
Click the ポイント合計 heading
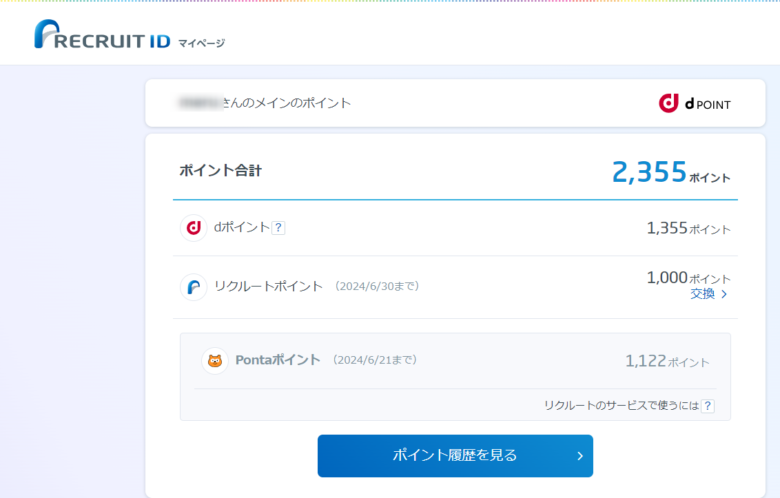tap(220, 171)
